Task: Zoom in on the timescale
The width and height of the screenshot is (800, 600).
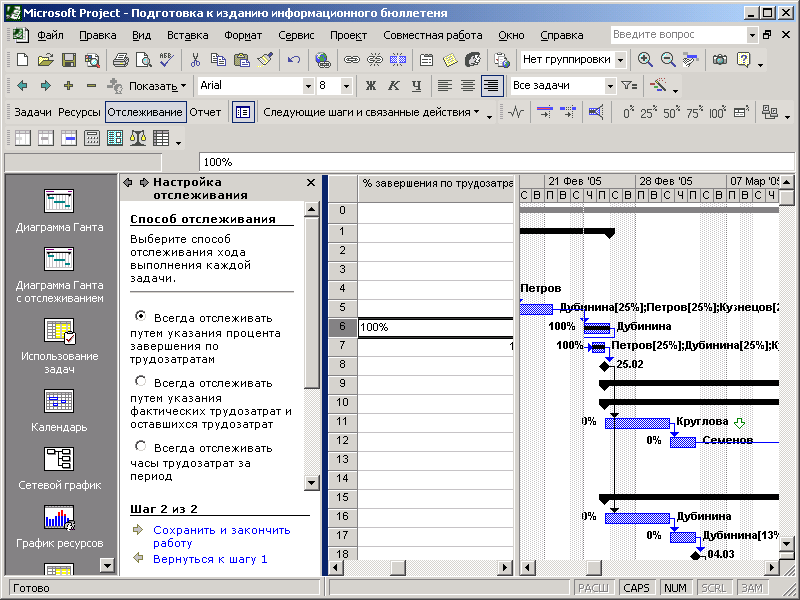Action: click(x=645, y=60)
